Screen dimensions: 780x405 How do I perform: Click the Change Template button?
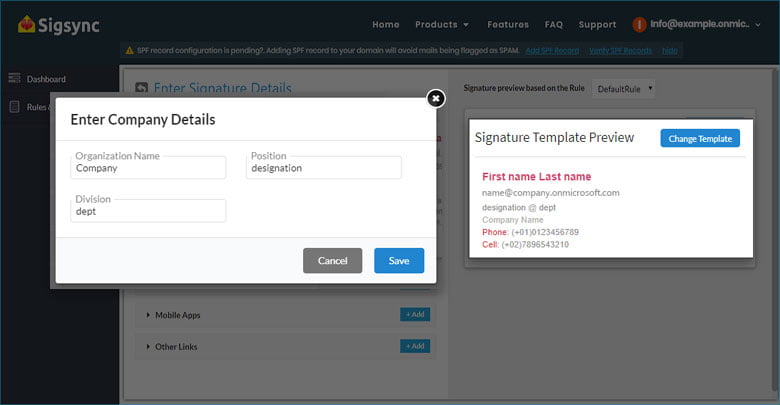699,138
